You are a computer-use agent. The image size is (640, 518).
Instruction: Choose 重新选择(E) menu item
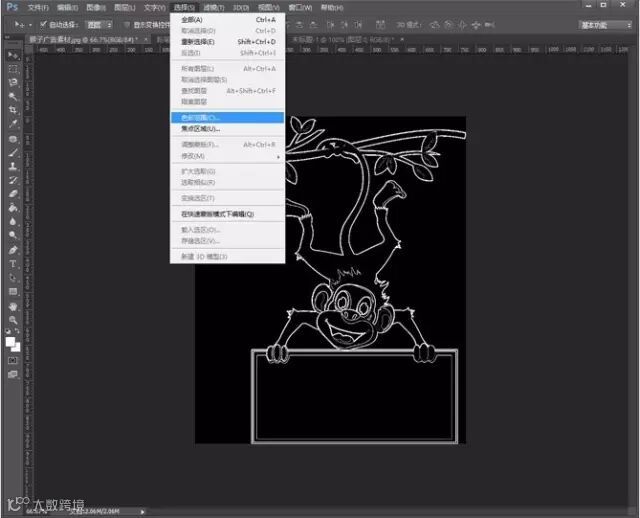pyautogui.click(x=227, y=42)
